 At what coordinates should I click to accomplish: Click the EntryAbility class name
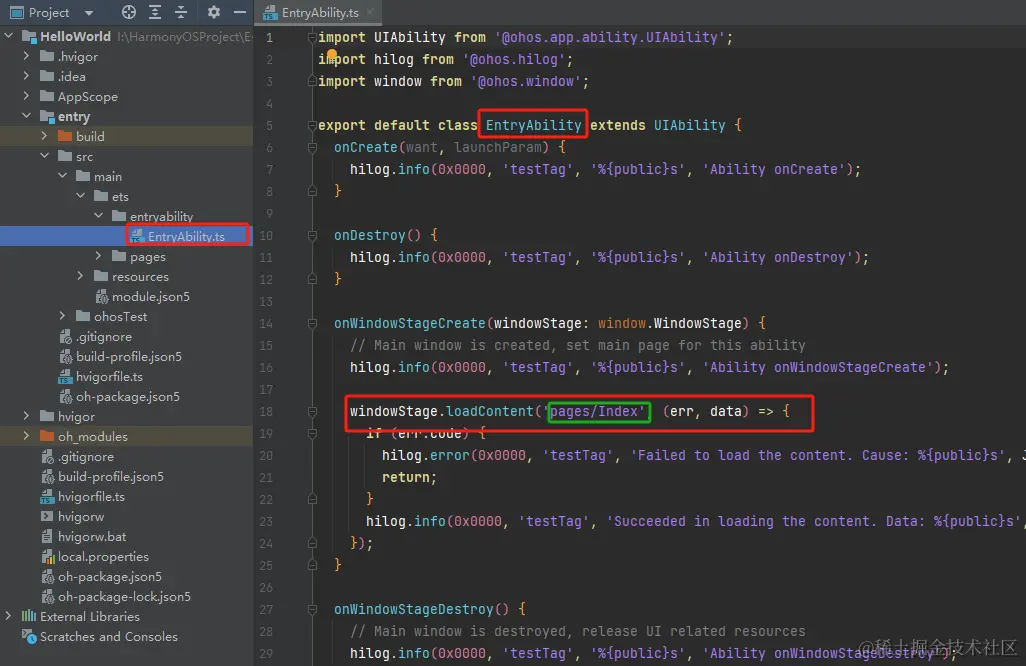(533, 125)
